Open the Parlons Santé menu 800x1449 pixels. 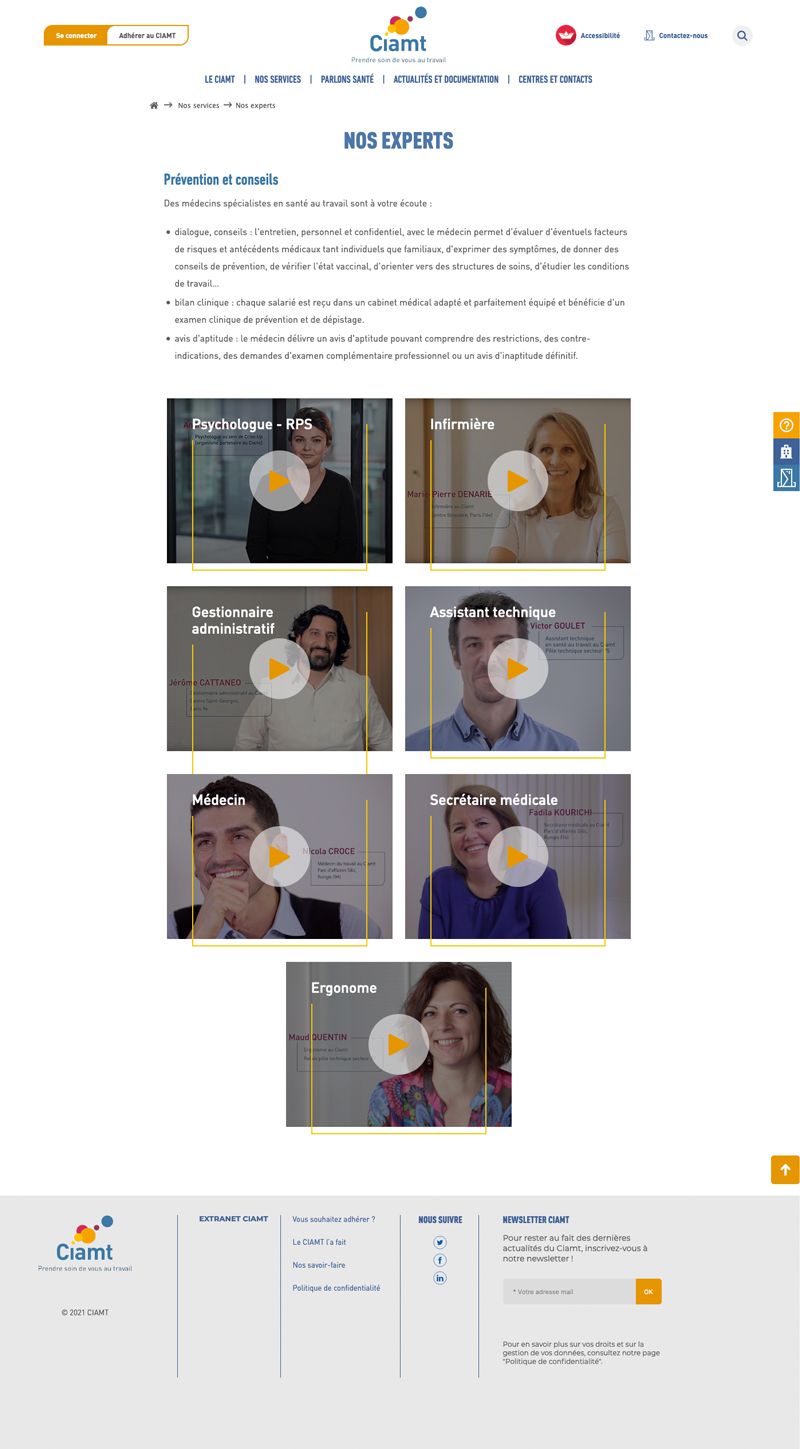coord(347,79)
